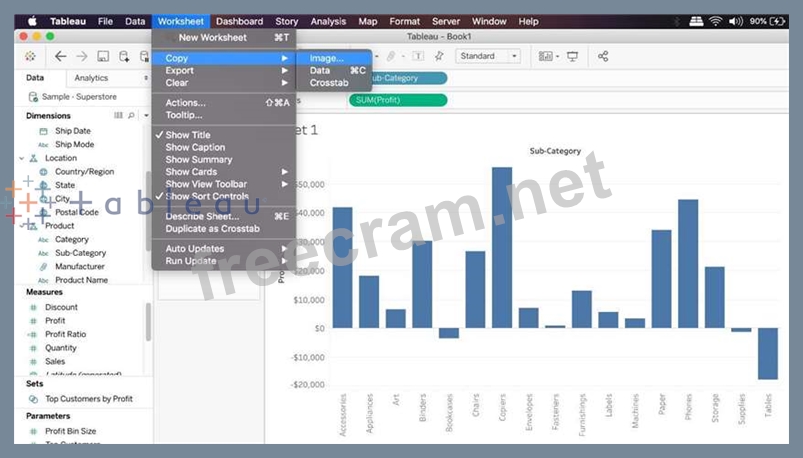Click the Show Me cards icon in toolbar

pos(545,57)
